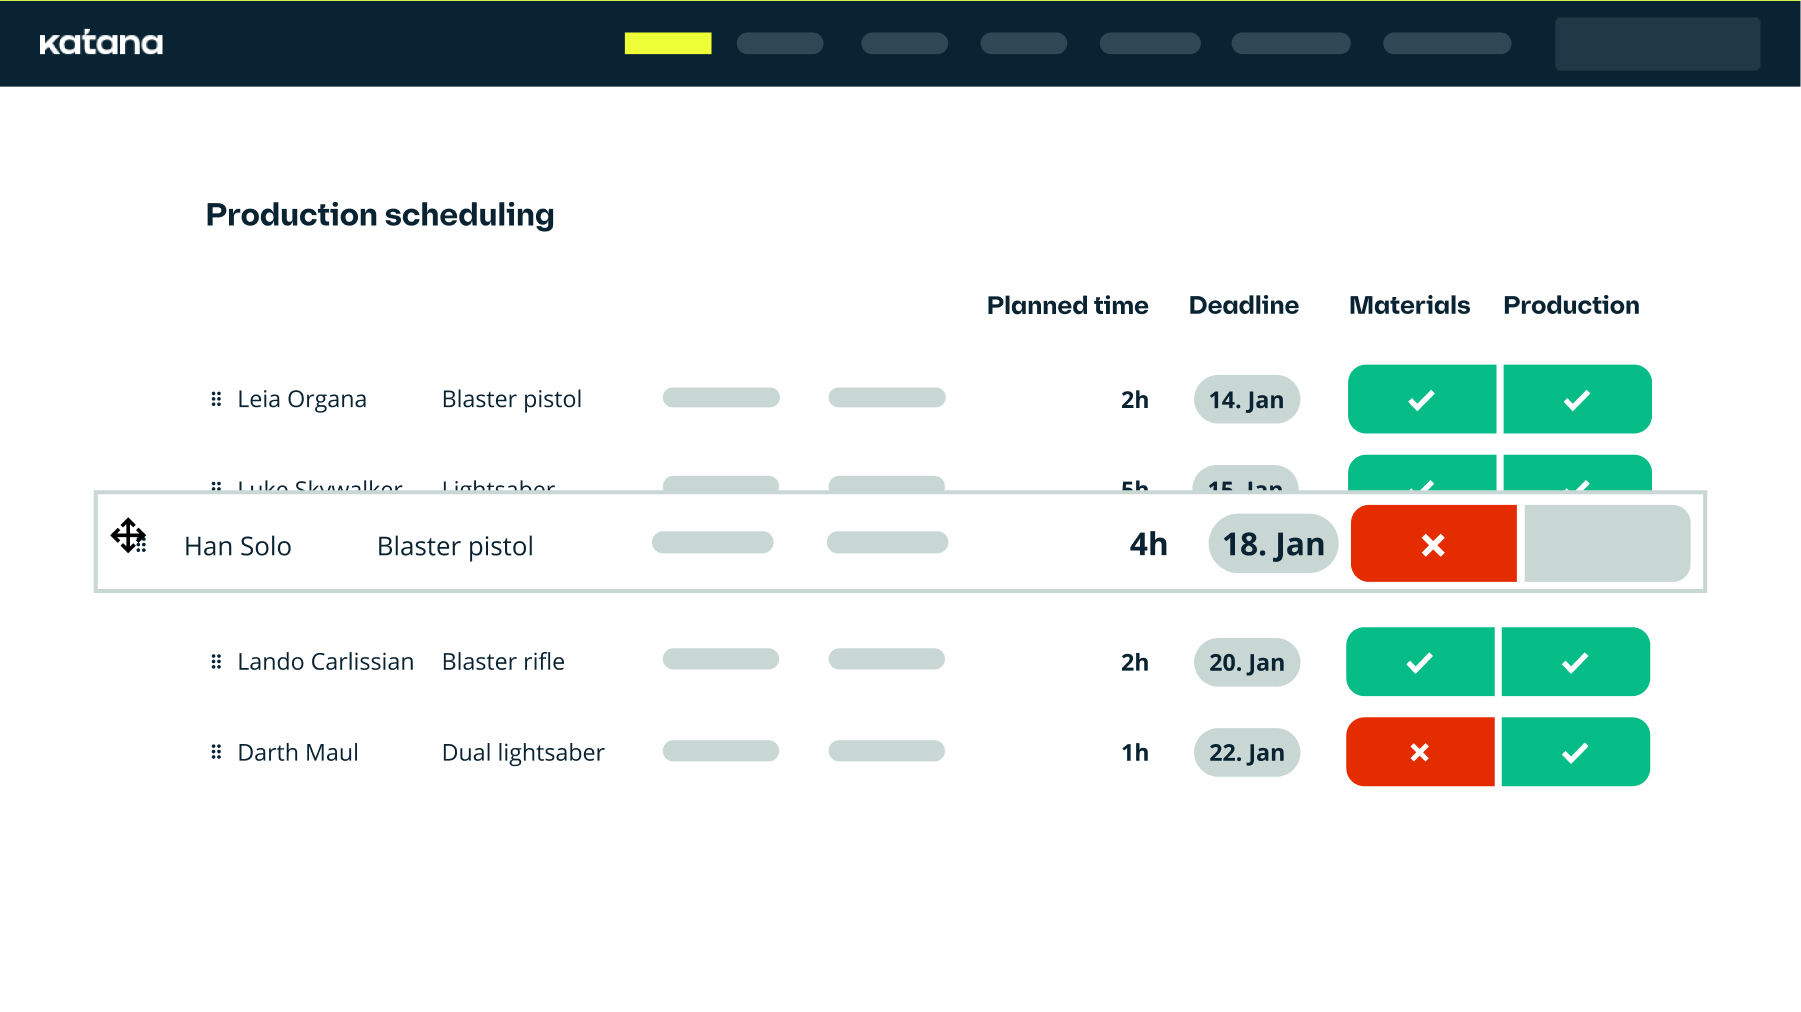Viewport: 1801px width, 1012px height.
Task: Open the 14. Jan deadline picker for Leia Organa
Action: [x=1246, y=399]
